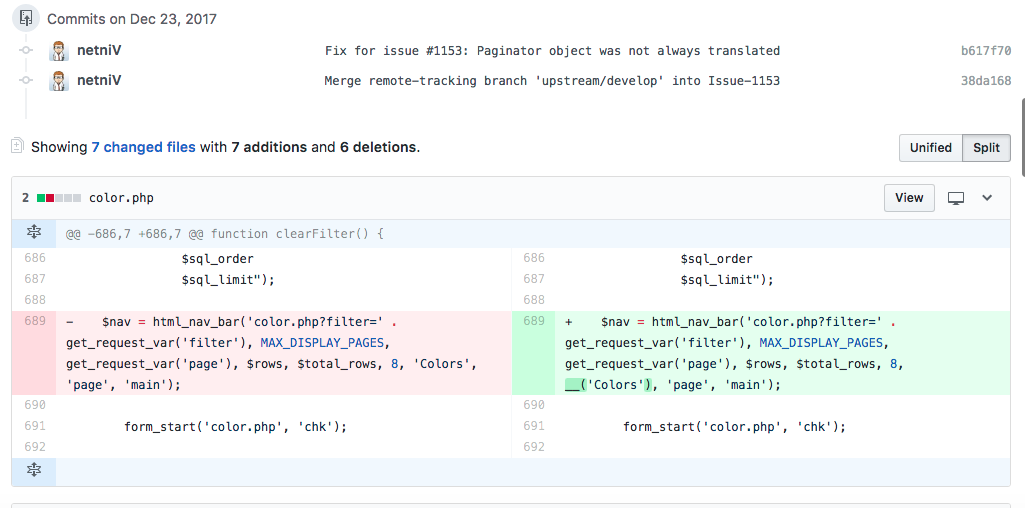Open netniV profile on the Paginator fix commit

point(99,51)
